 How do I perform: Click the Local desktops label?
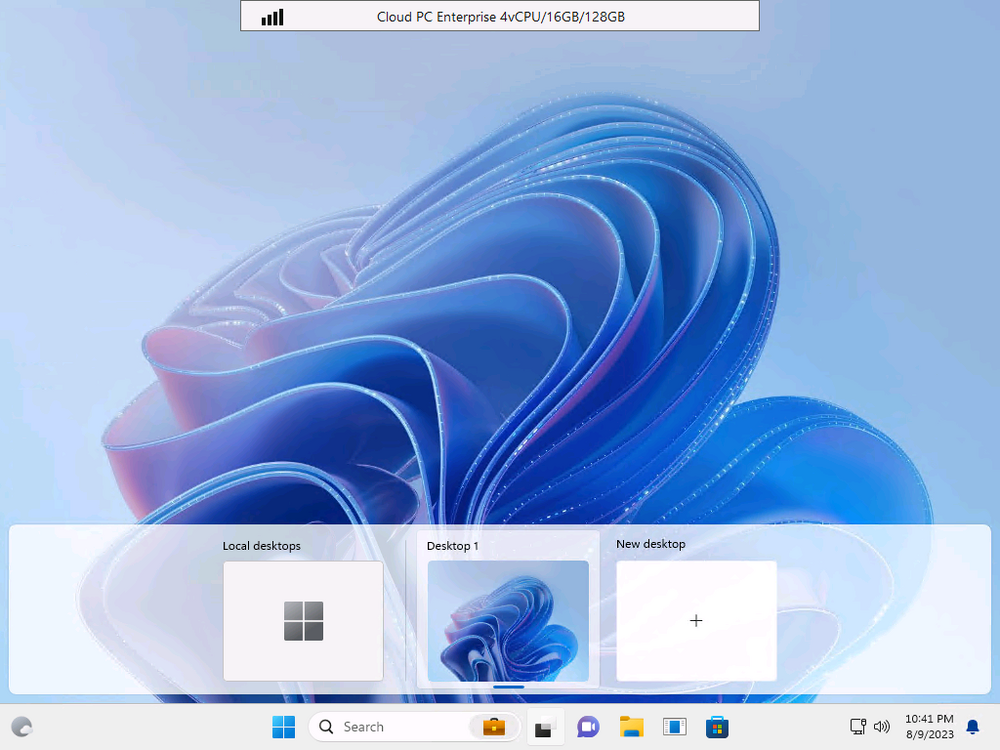(x=261, y=546)
